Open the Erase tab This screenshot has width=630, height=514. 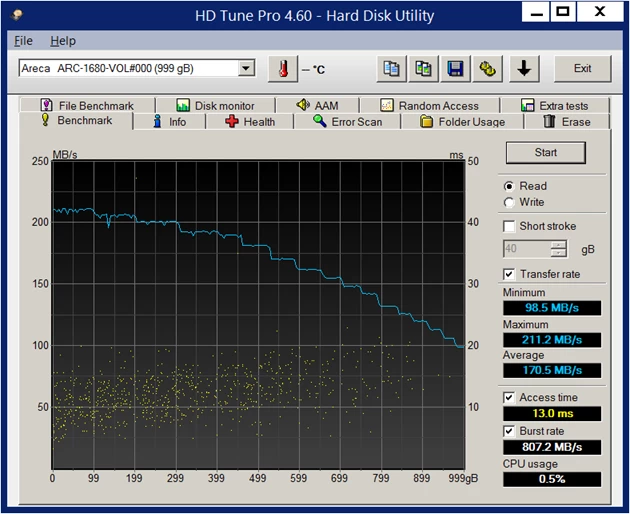(567, 122)
